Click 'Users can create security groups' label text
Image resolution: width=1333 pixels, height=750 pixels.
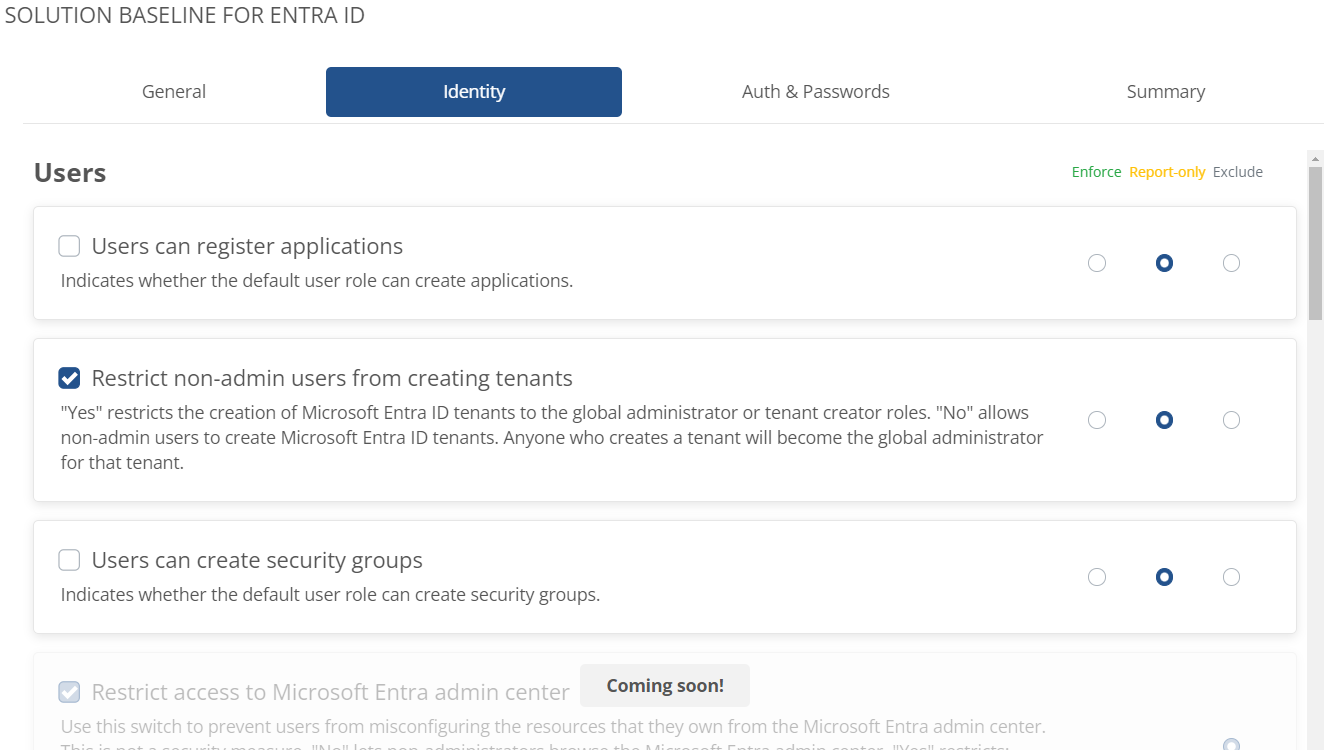pyautogui.click(x=257, y=560)
